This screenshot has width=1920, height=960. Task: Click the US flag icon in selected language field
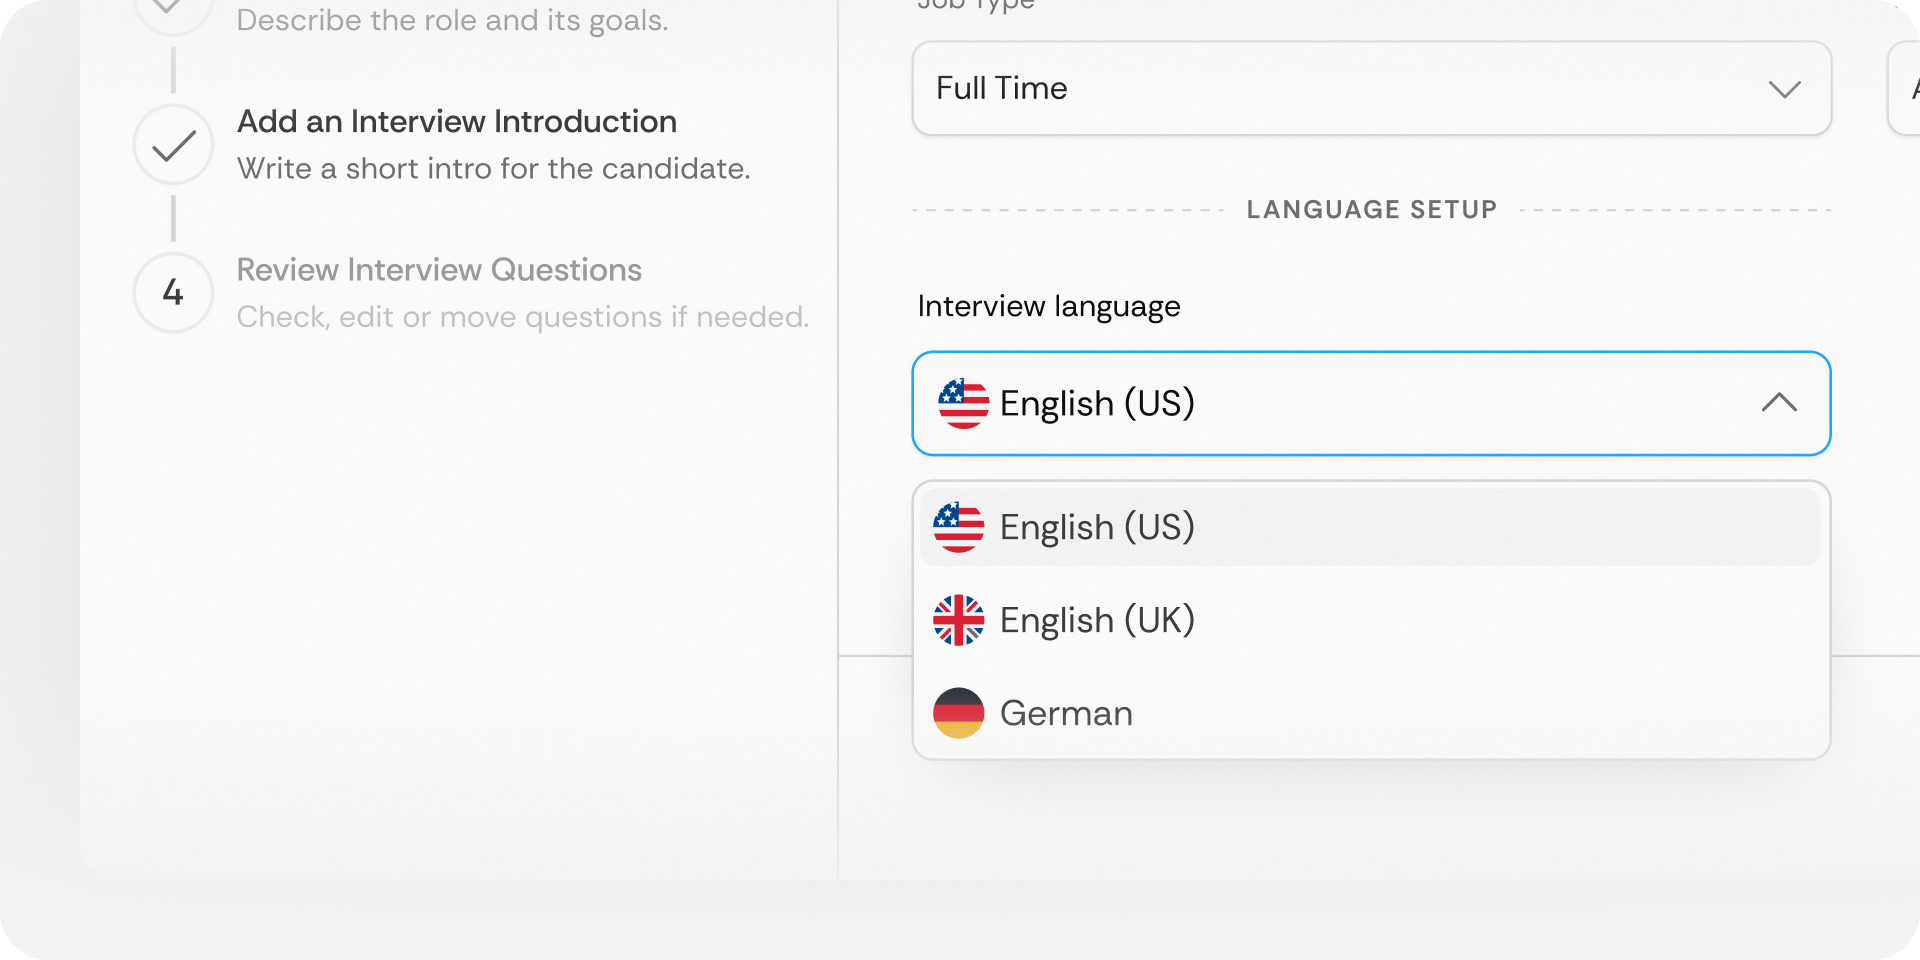tap(963, 403)
